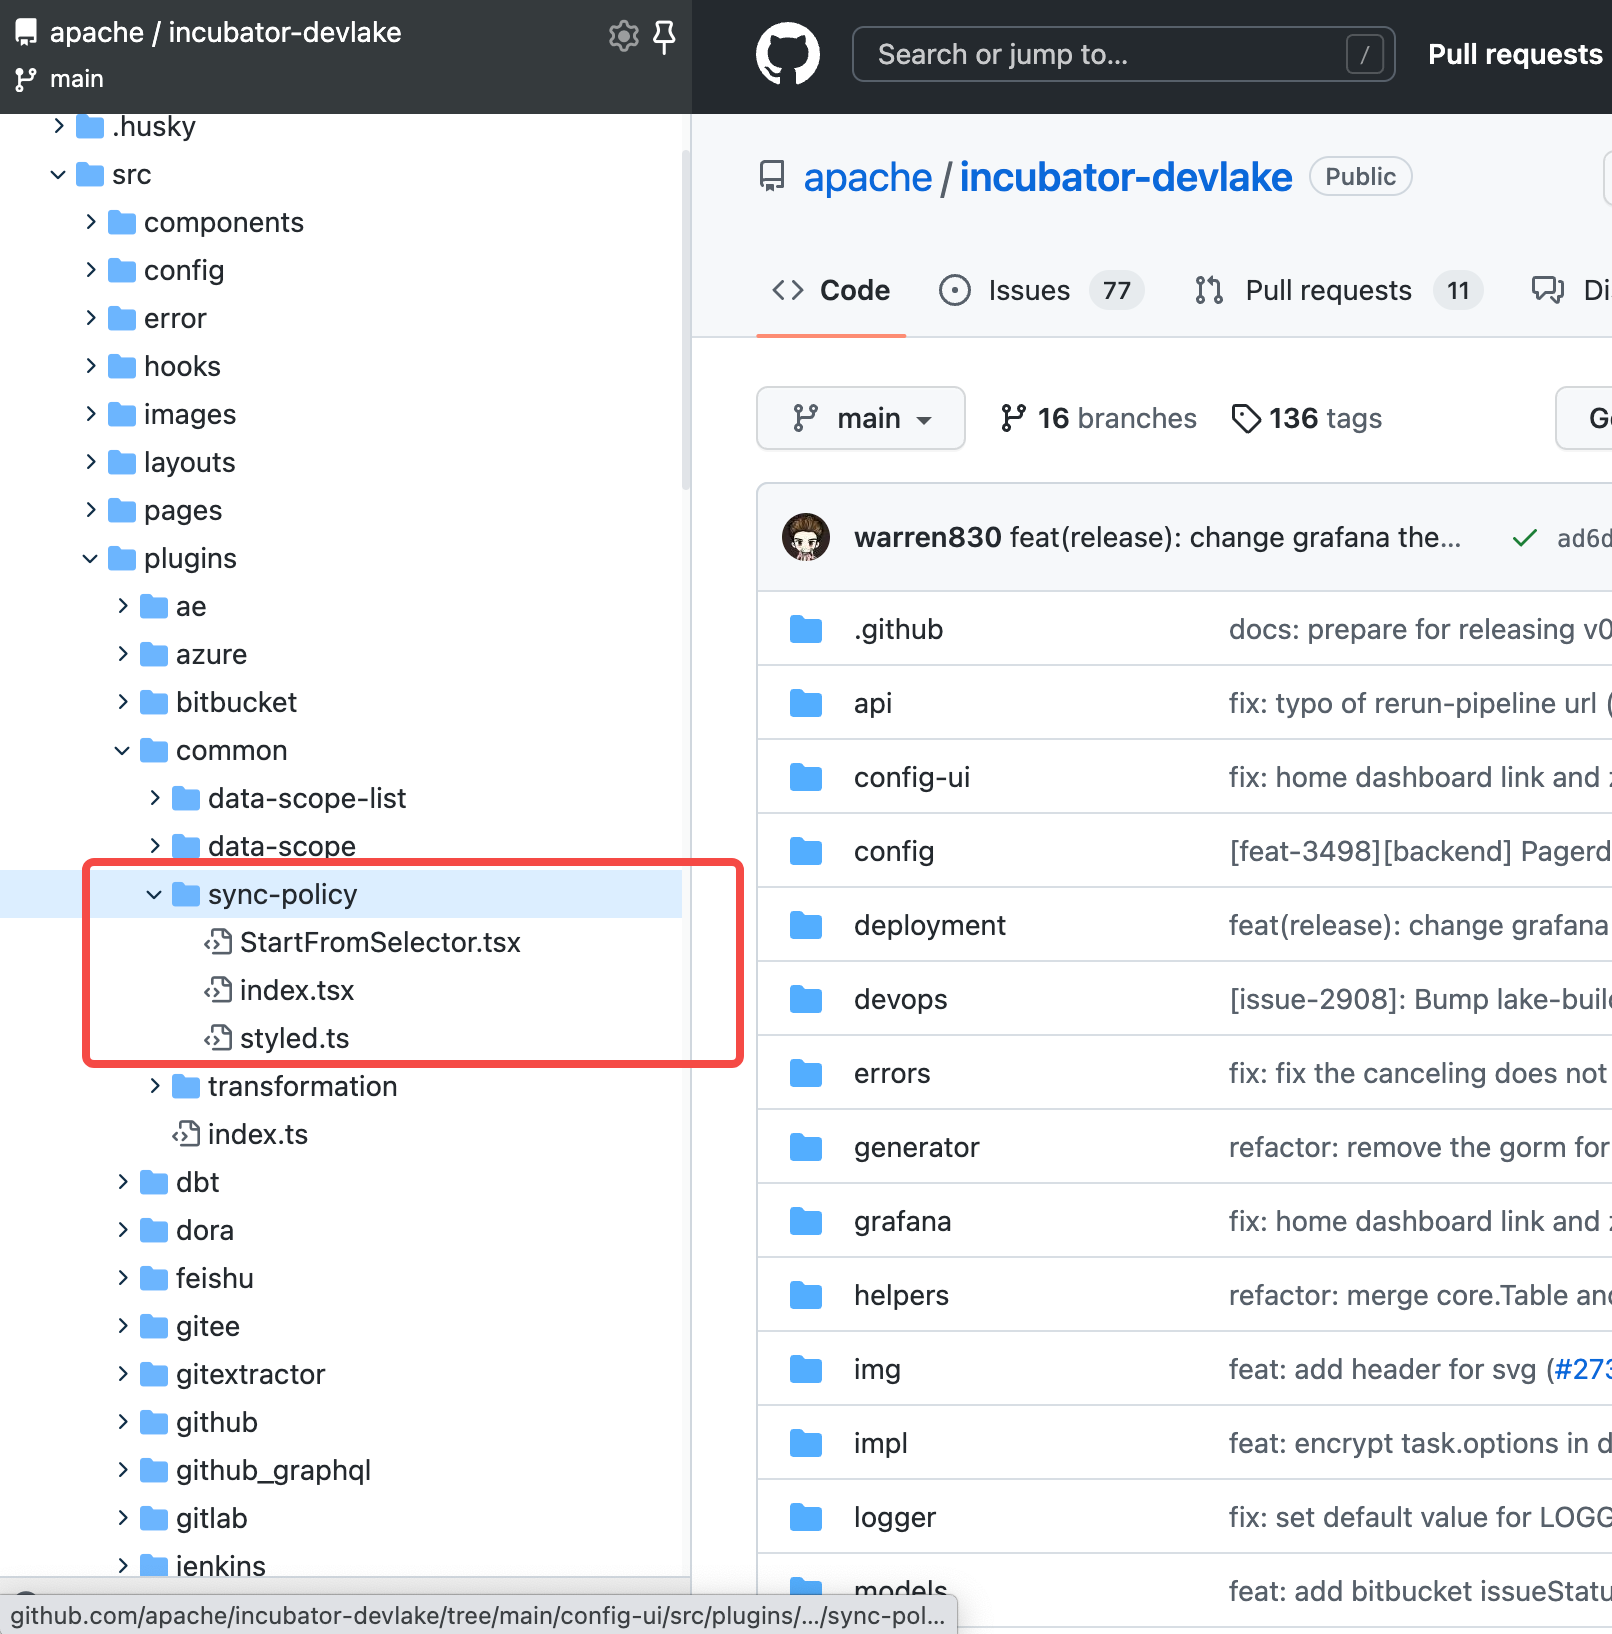
Task: Expand the bitbucket folder
Action: pyautogui.click(x=122, y=702)
